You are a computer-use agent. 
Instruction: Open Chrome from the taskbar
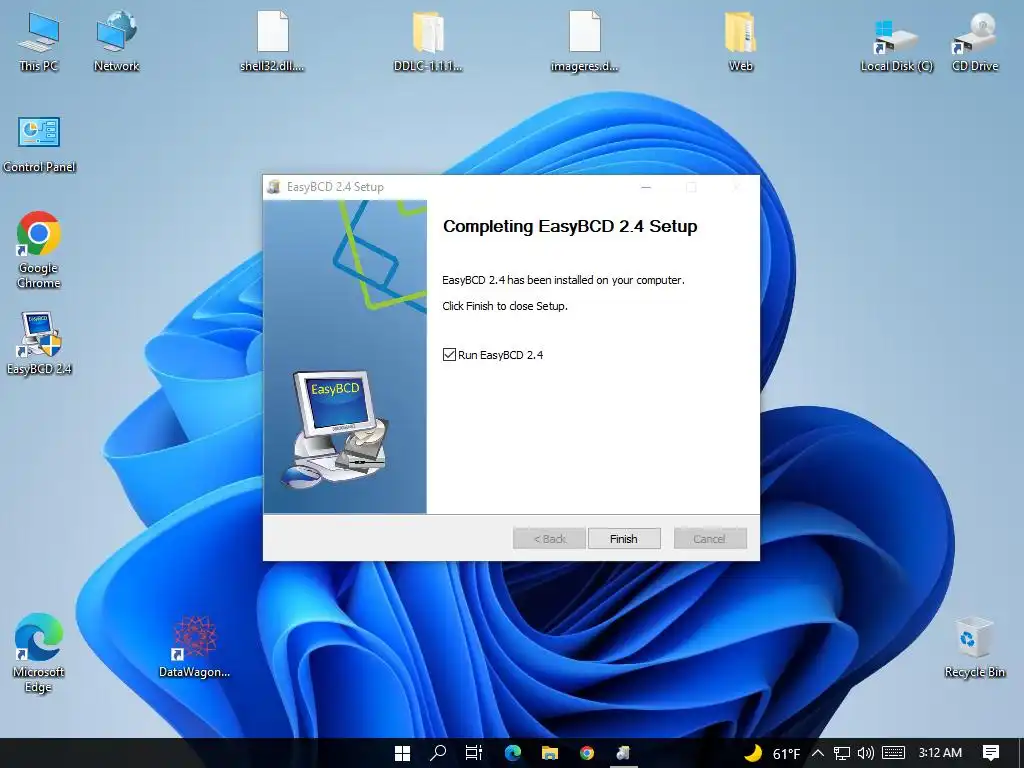tap(587, 753)
